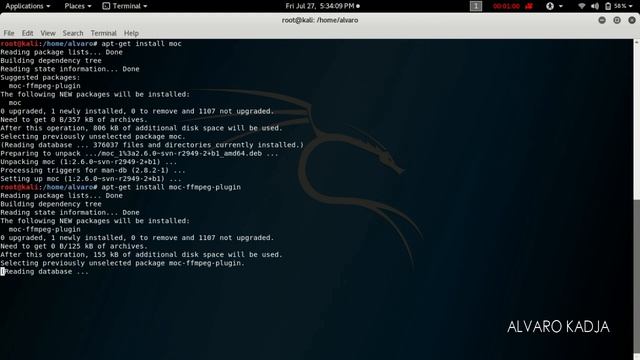Close the terminal window

(632, 20)
